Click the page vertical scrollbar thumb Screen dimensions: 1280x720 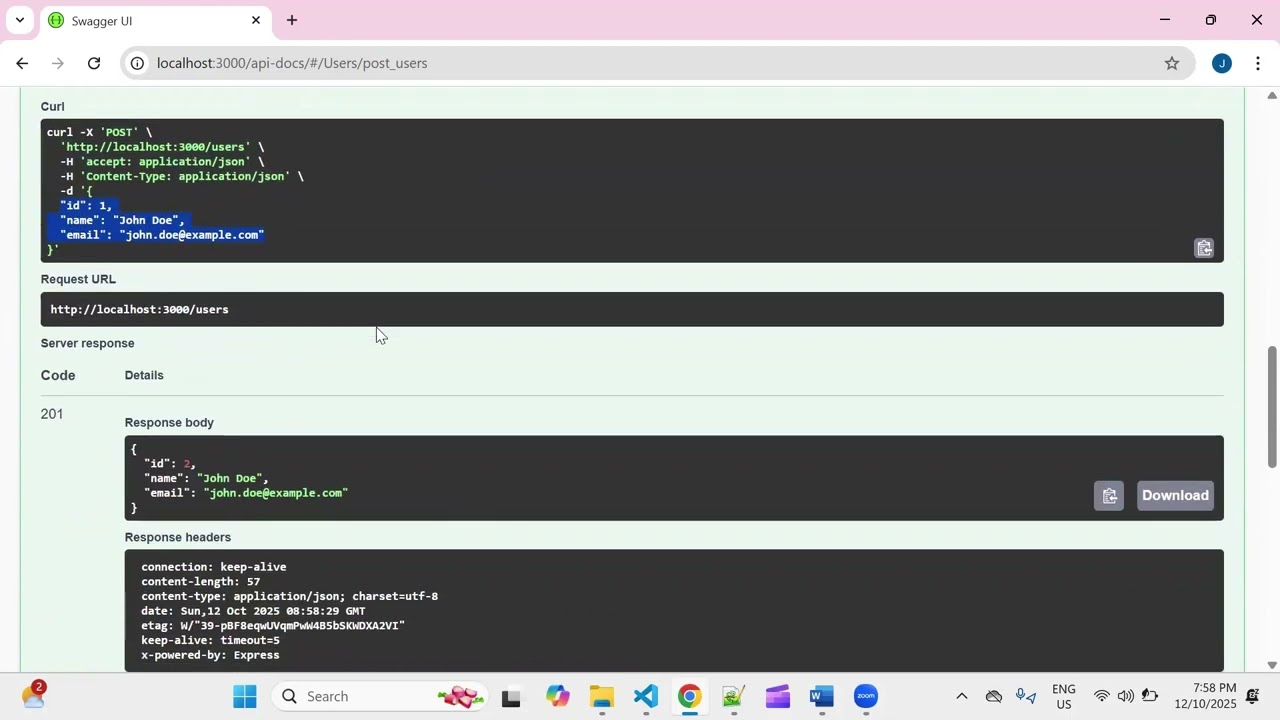1272,407
